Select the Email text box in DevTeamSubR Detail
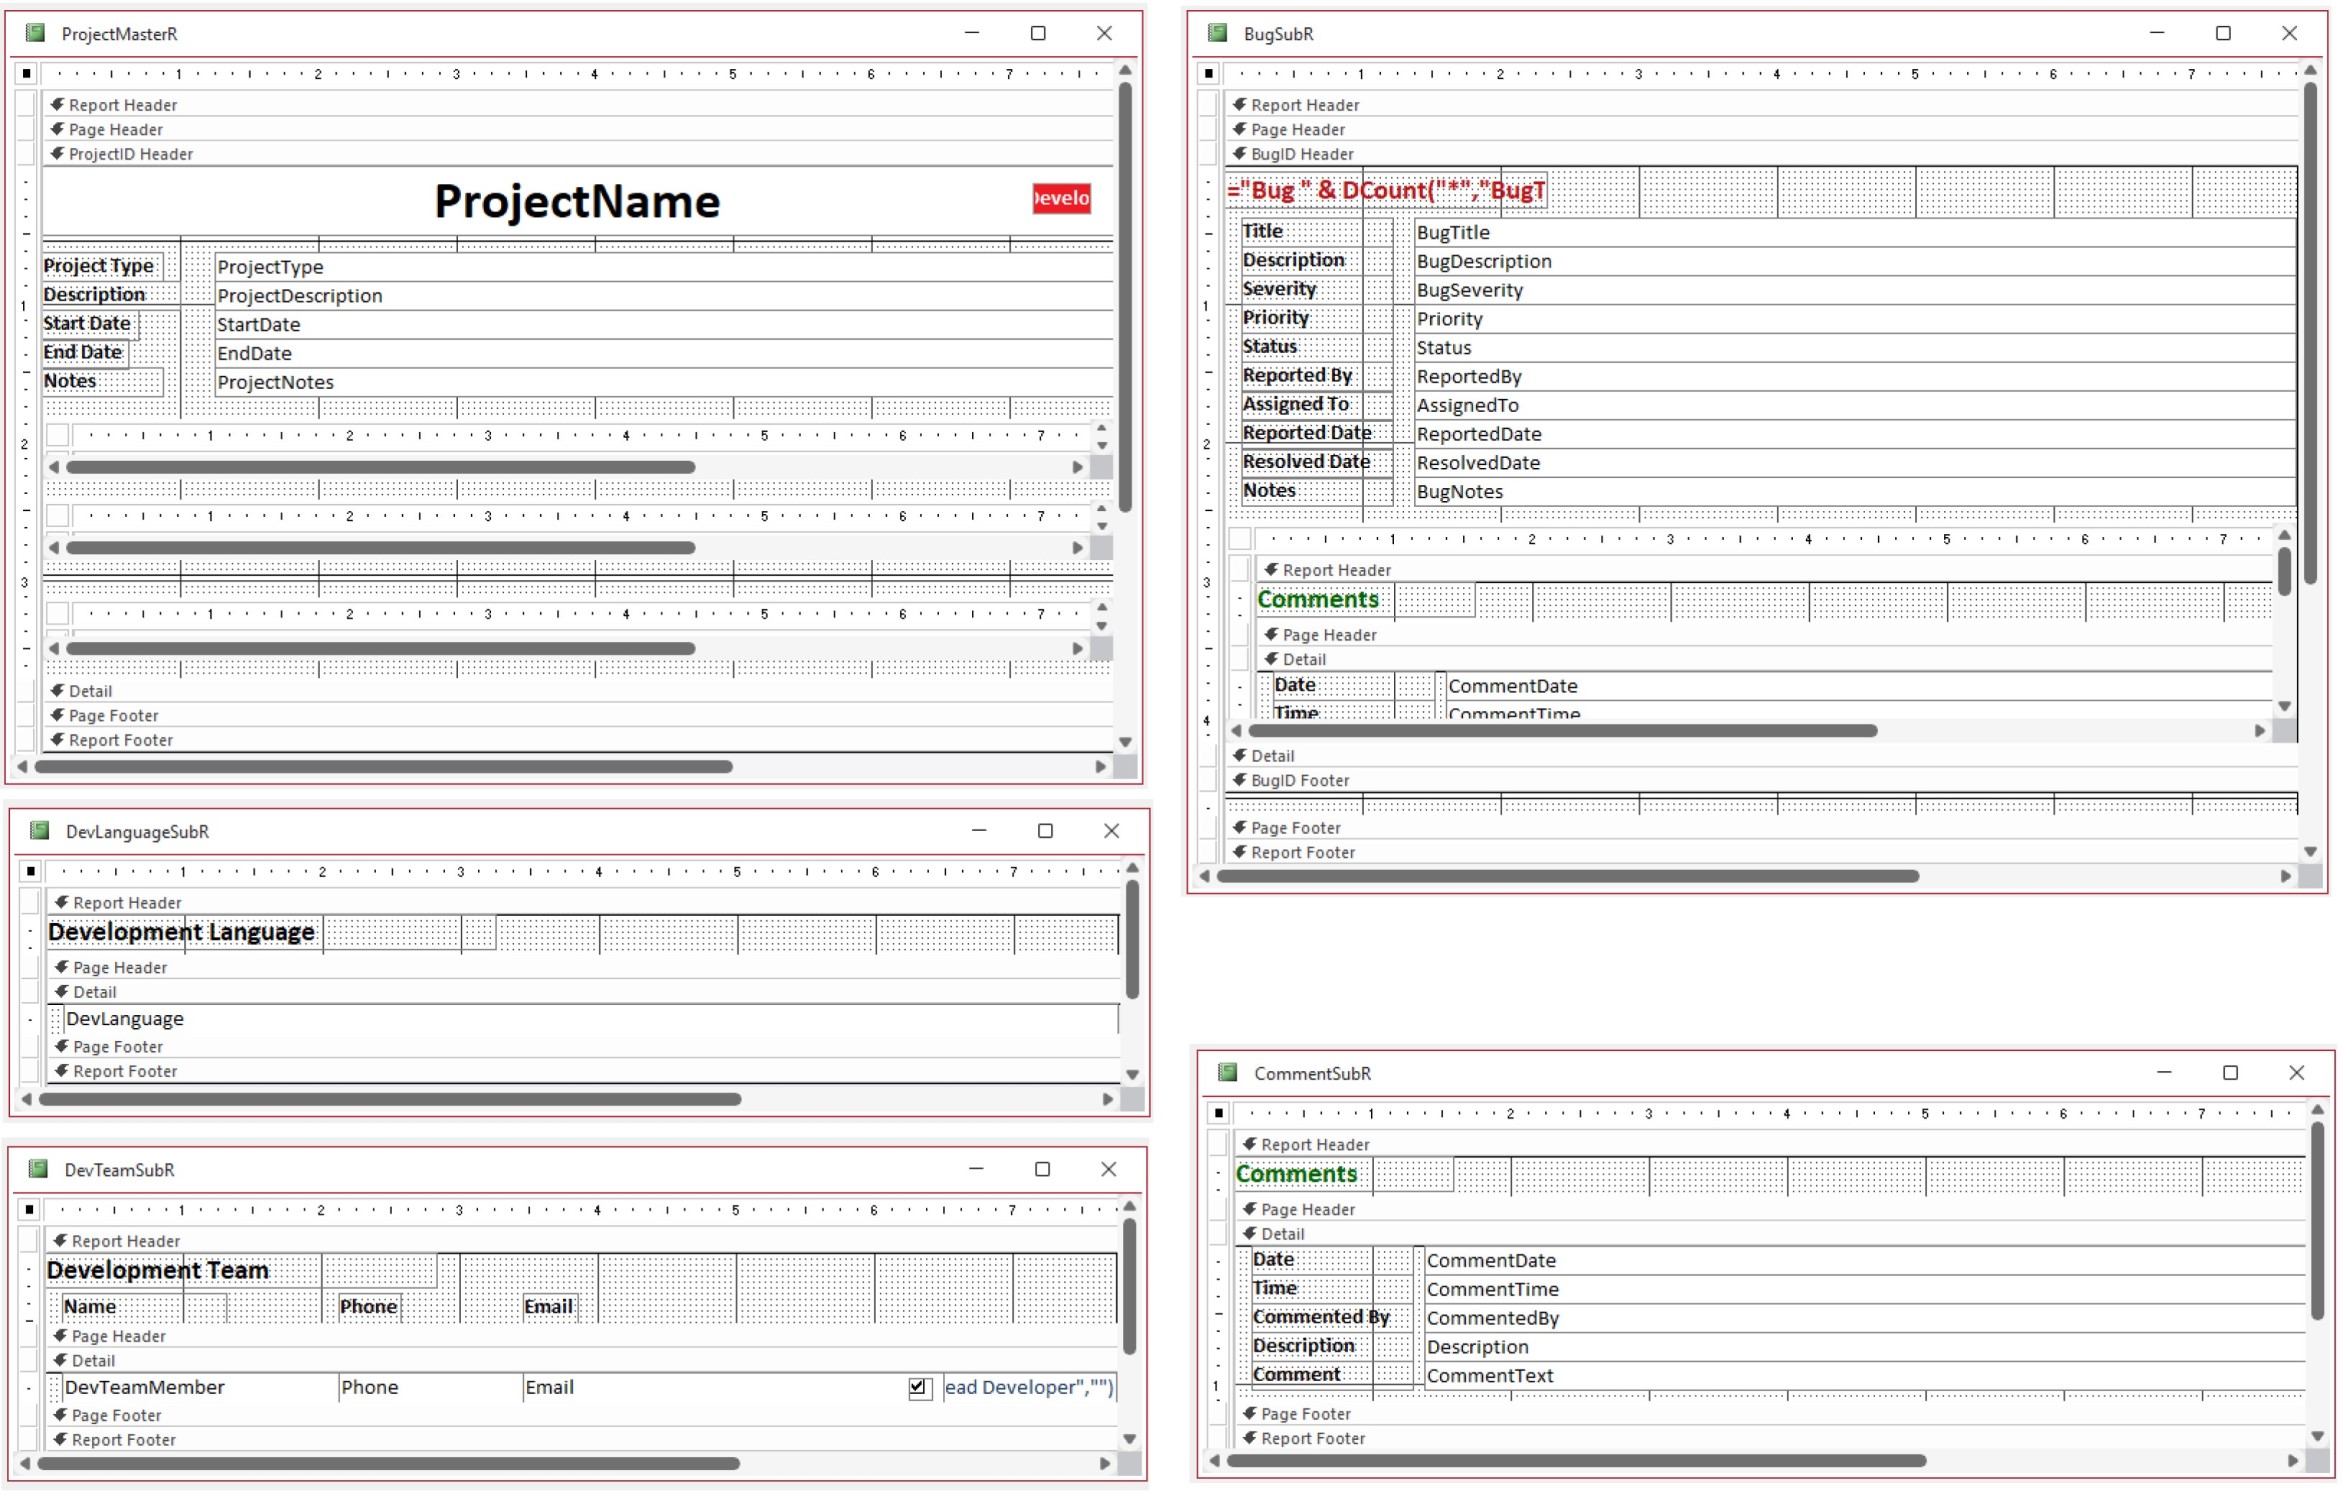This screenshot has height=1496, width=2343. coord(715,1387)
